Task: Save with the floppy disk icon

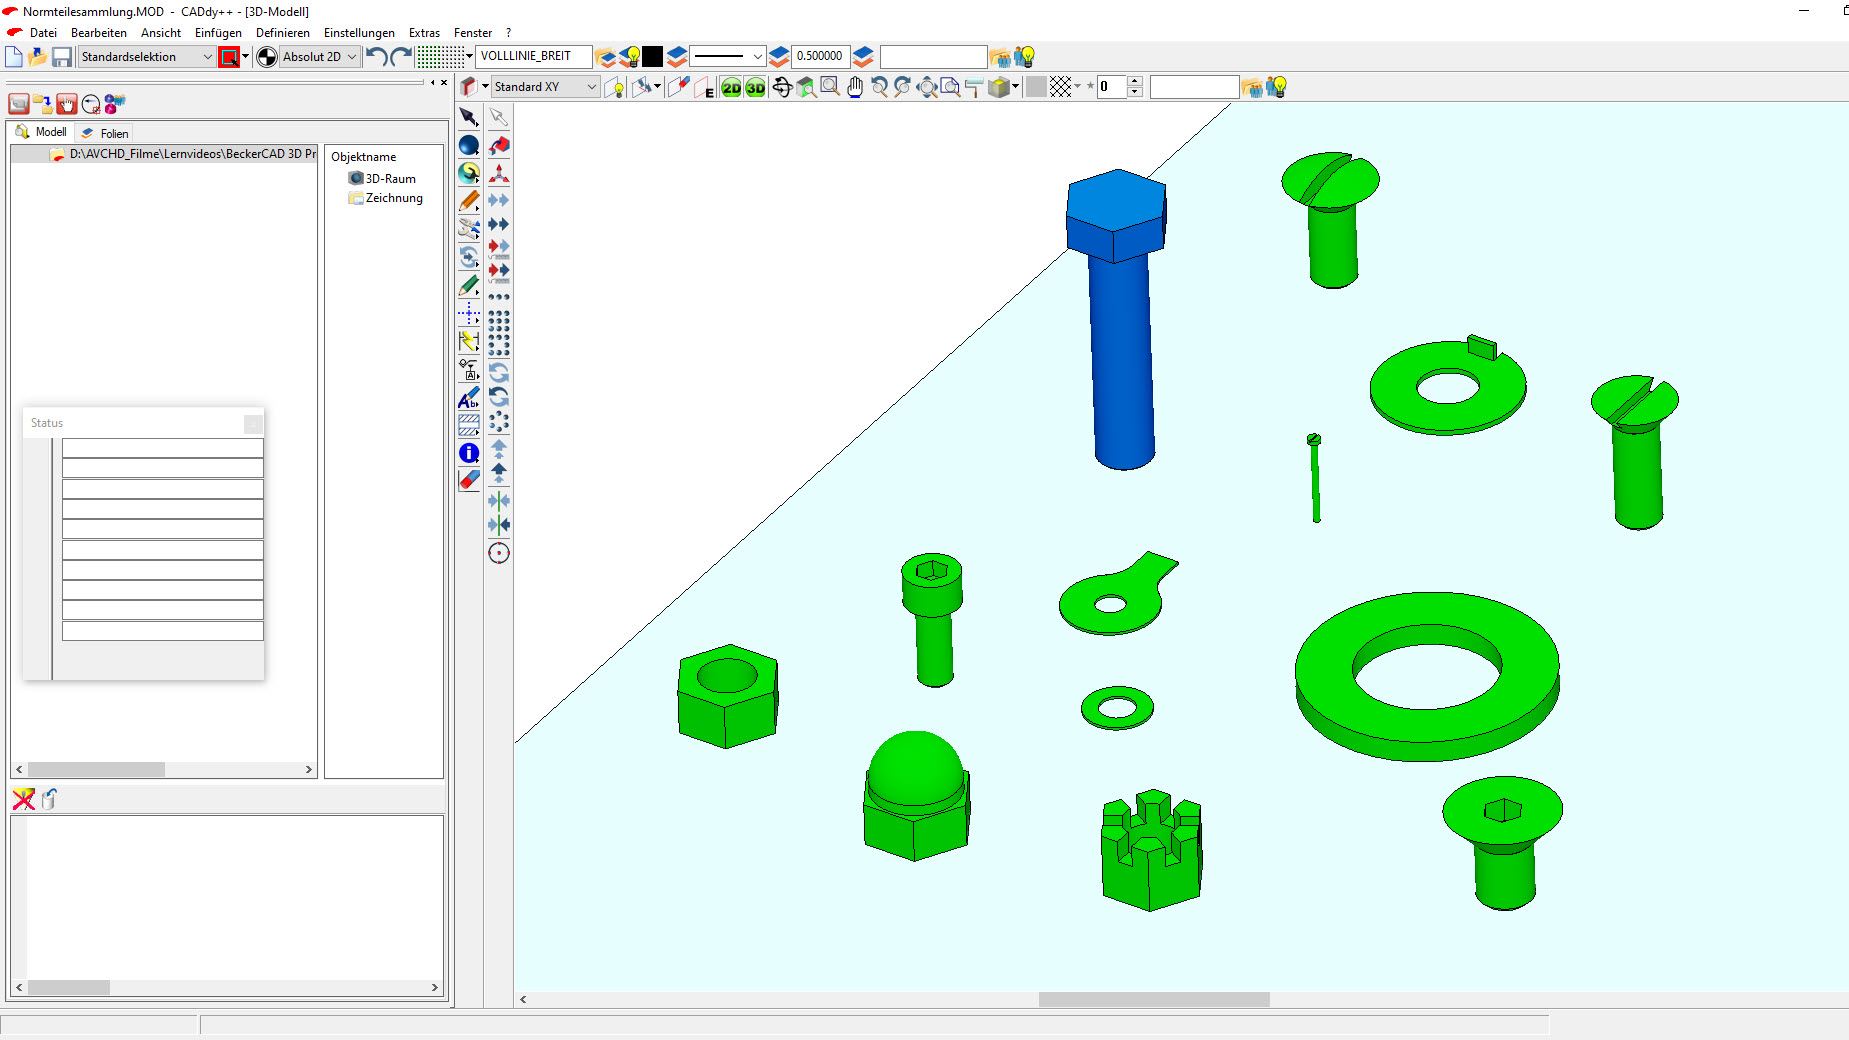Action: tap(62, 57)
